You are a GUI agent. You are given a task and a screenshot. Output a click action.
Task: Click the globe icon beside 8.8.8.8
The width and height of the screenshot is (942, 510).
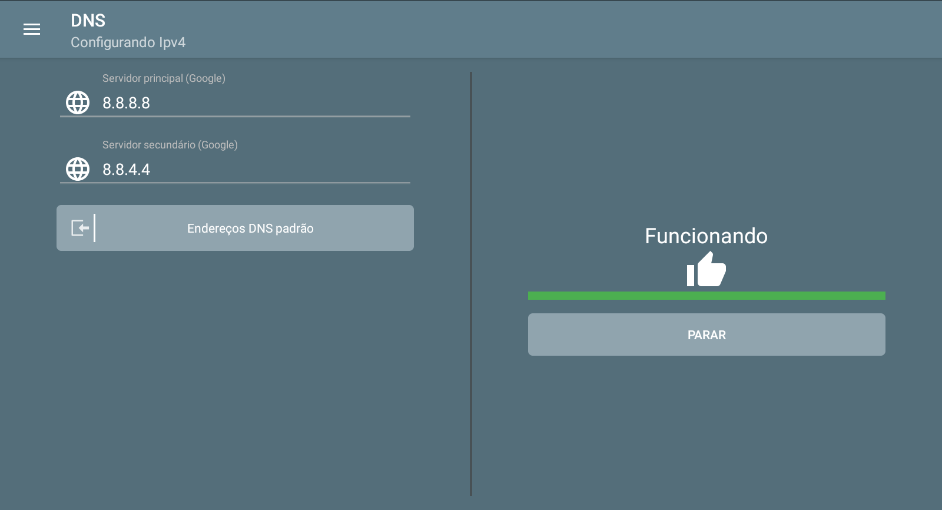77,102
